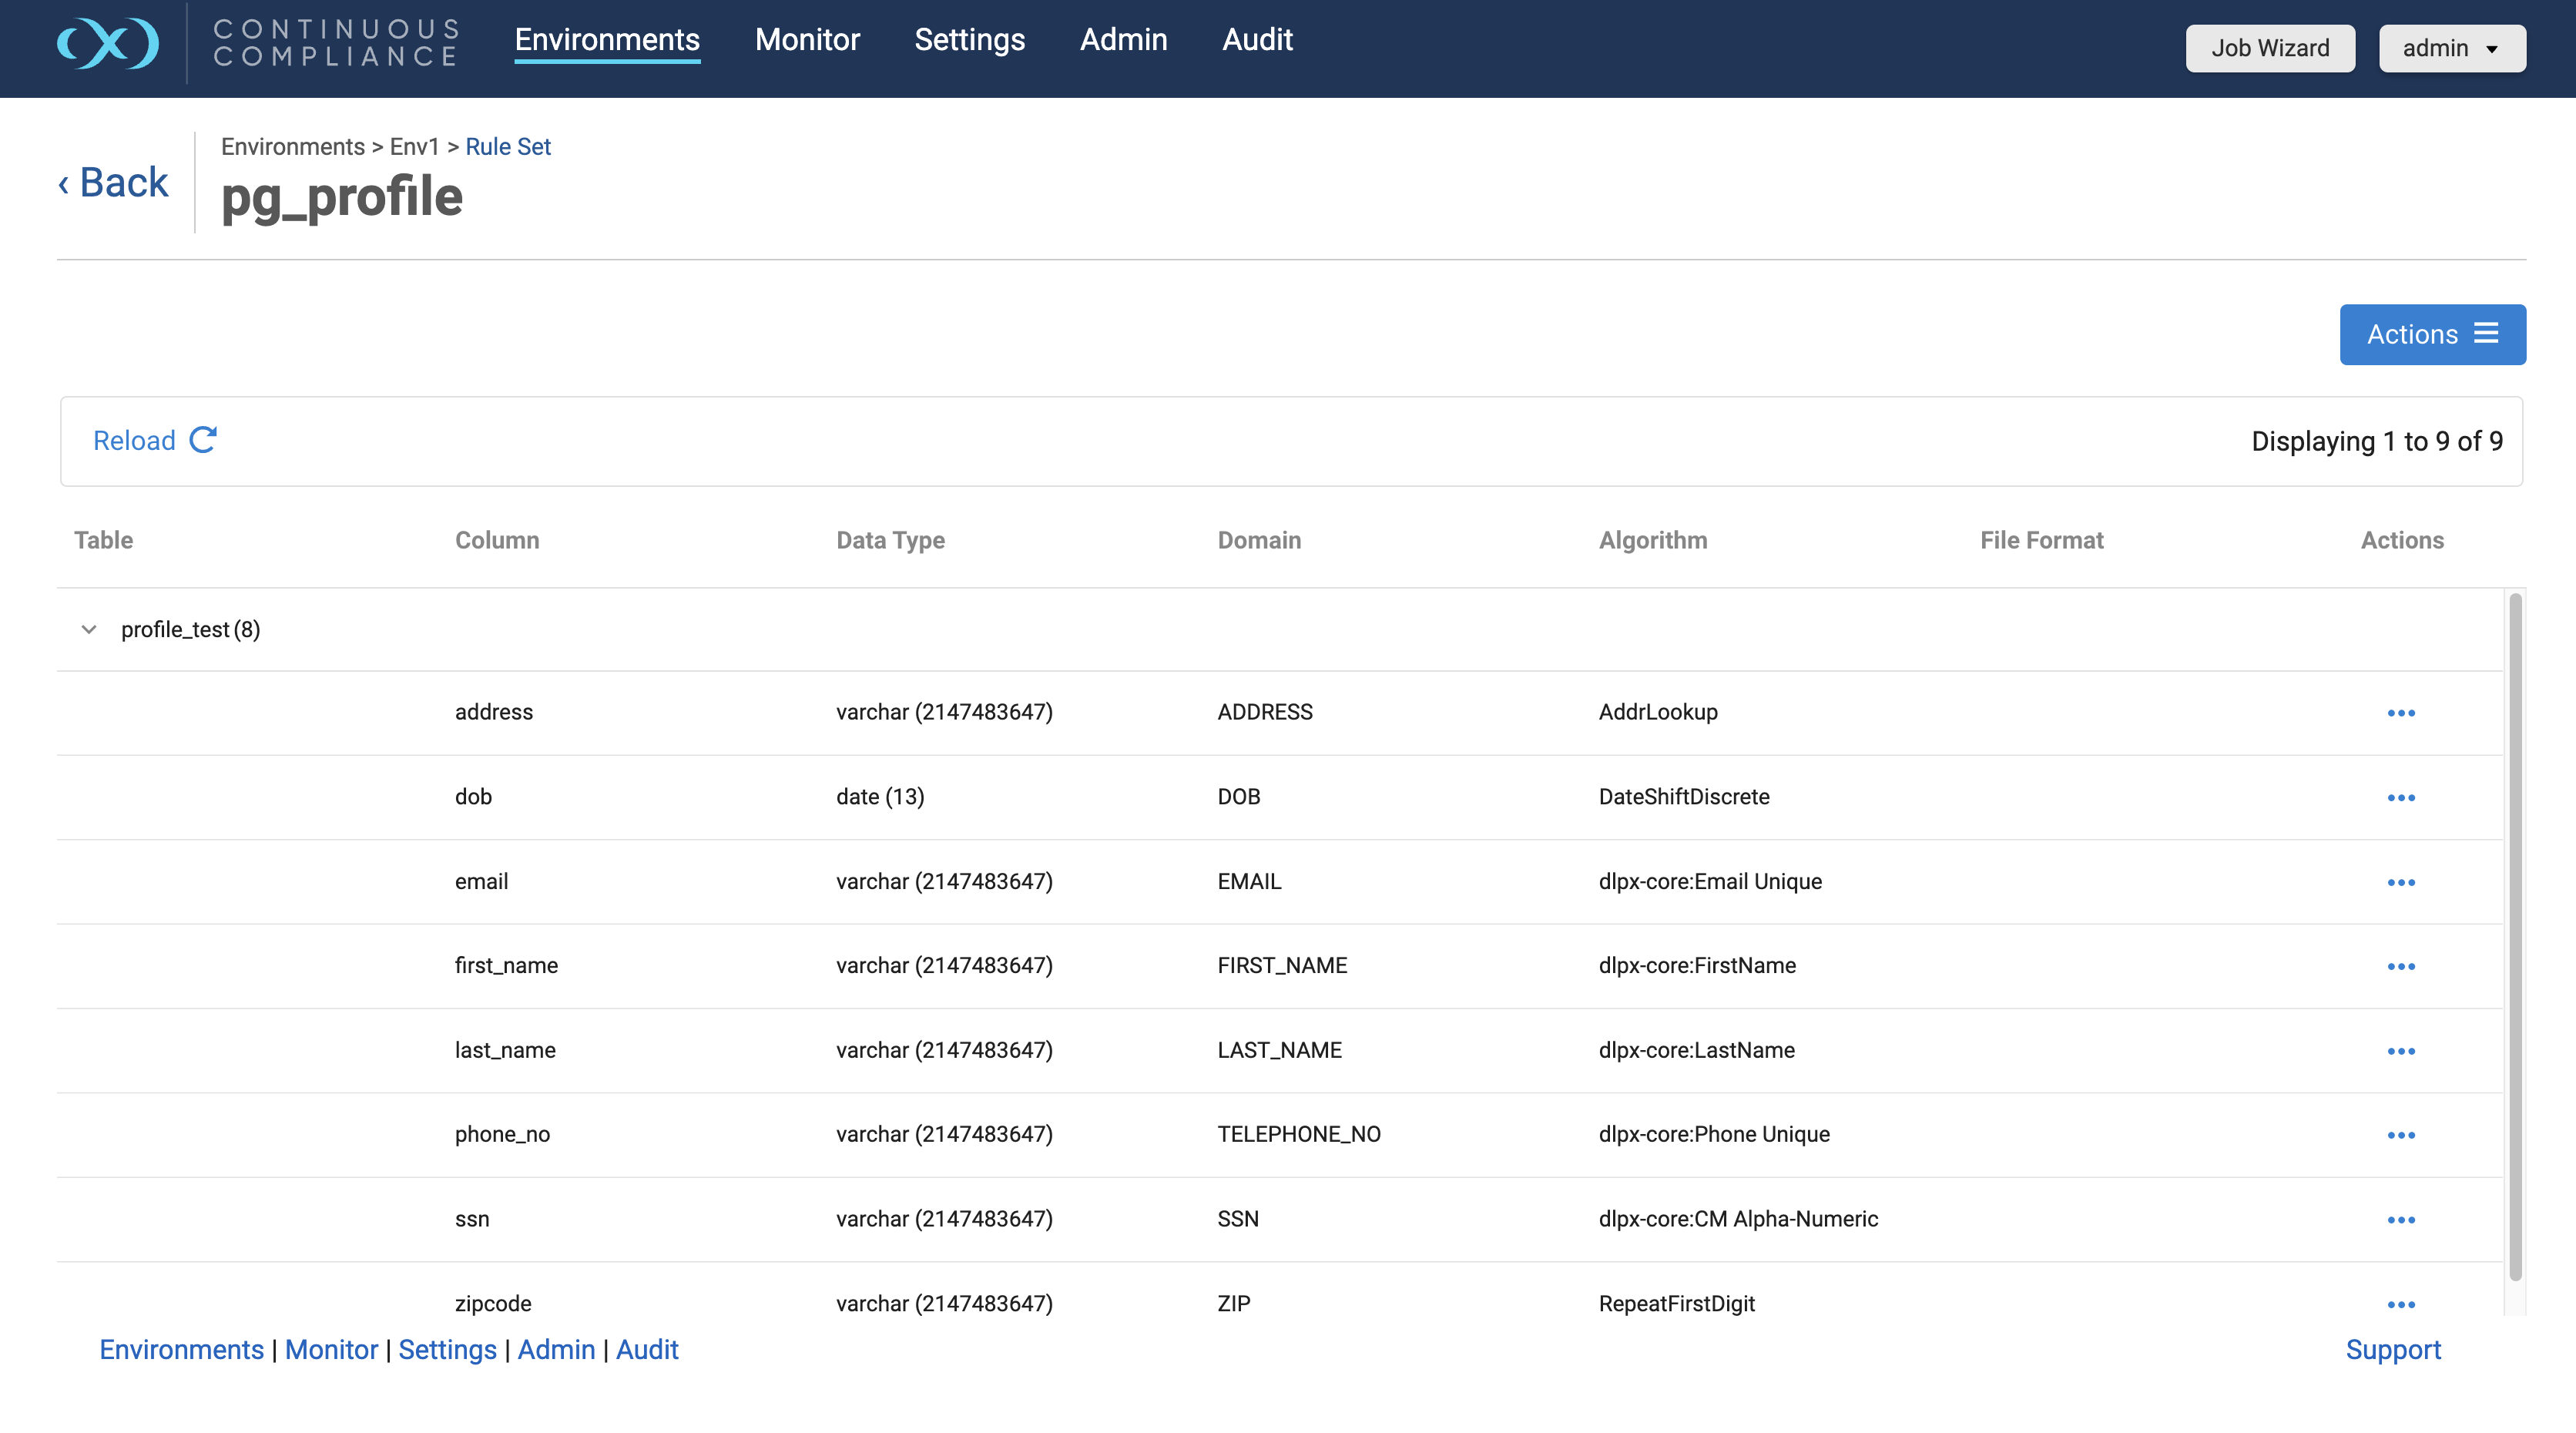Click the ADDRESS domain cell
This screenshot has width=2576, height=1433.
coord(1265,712)
